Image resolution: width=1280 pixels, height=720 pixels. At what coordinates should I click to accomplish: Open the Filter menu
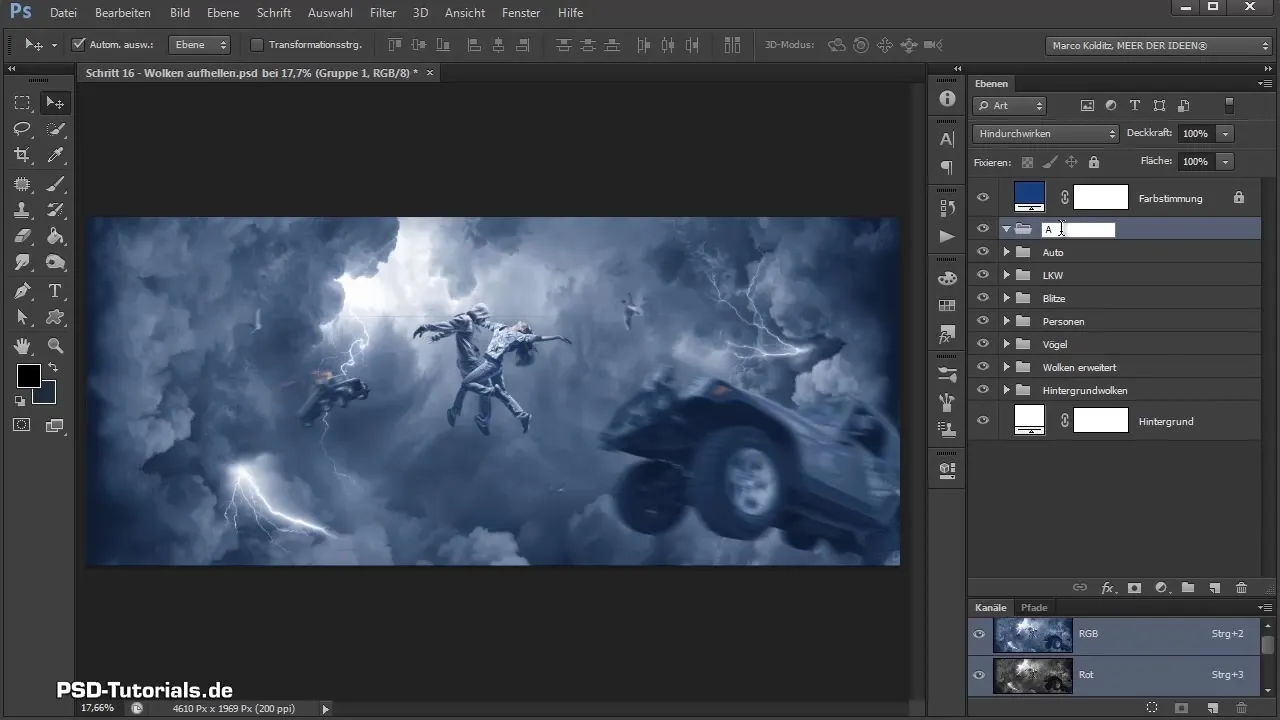383,13
